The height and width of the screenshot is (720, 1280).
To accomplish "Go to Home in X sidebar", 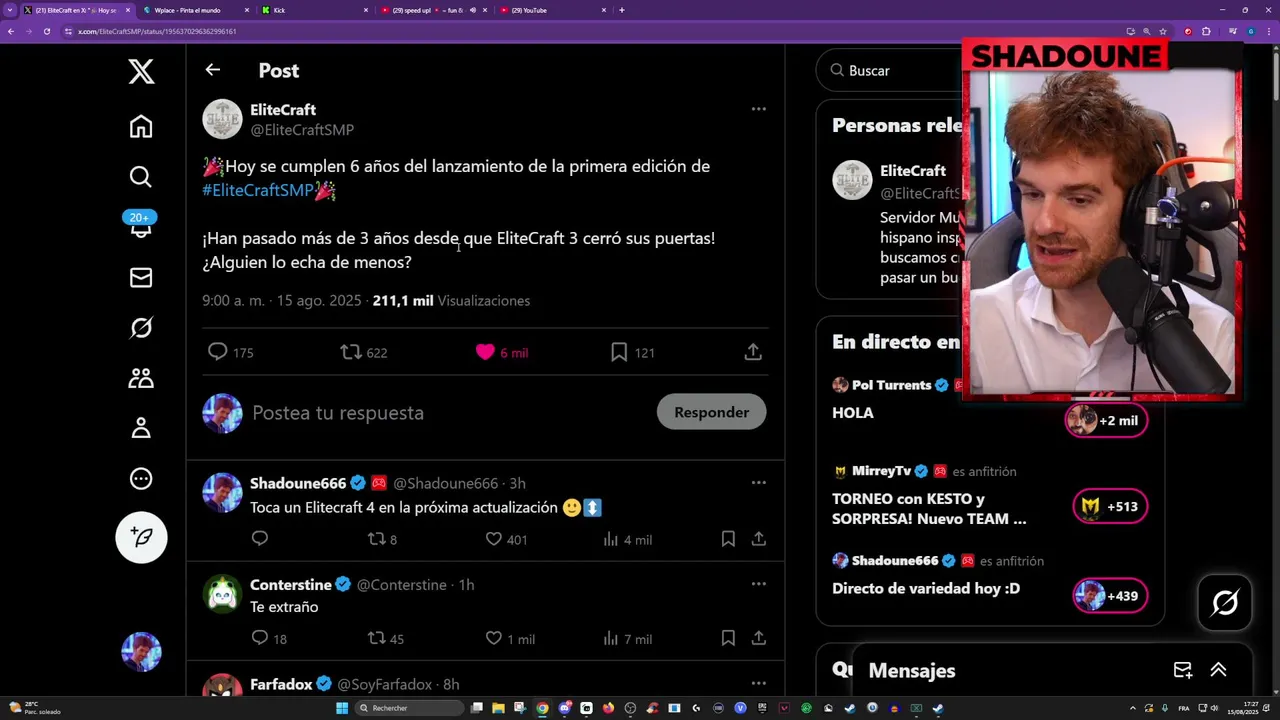I will click(x=141, y=126).
